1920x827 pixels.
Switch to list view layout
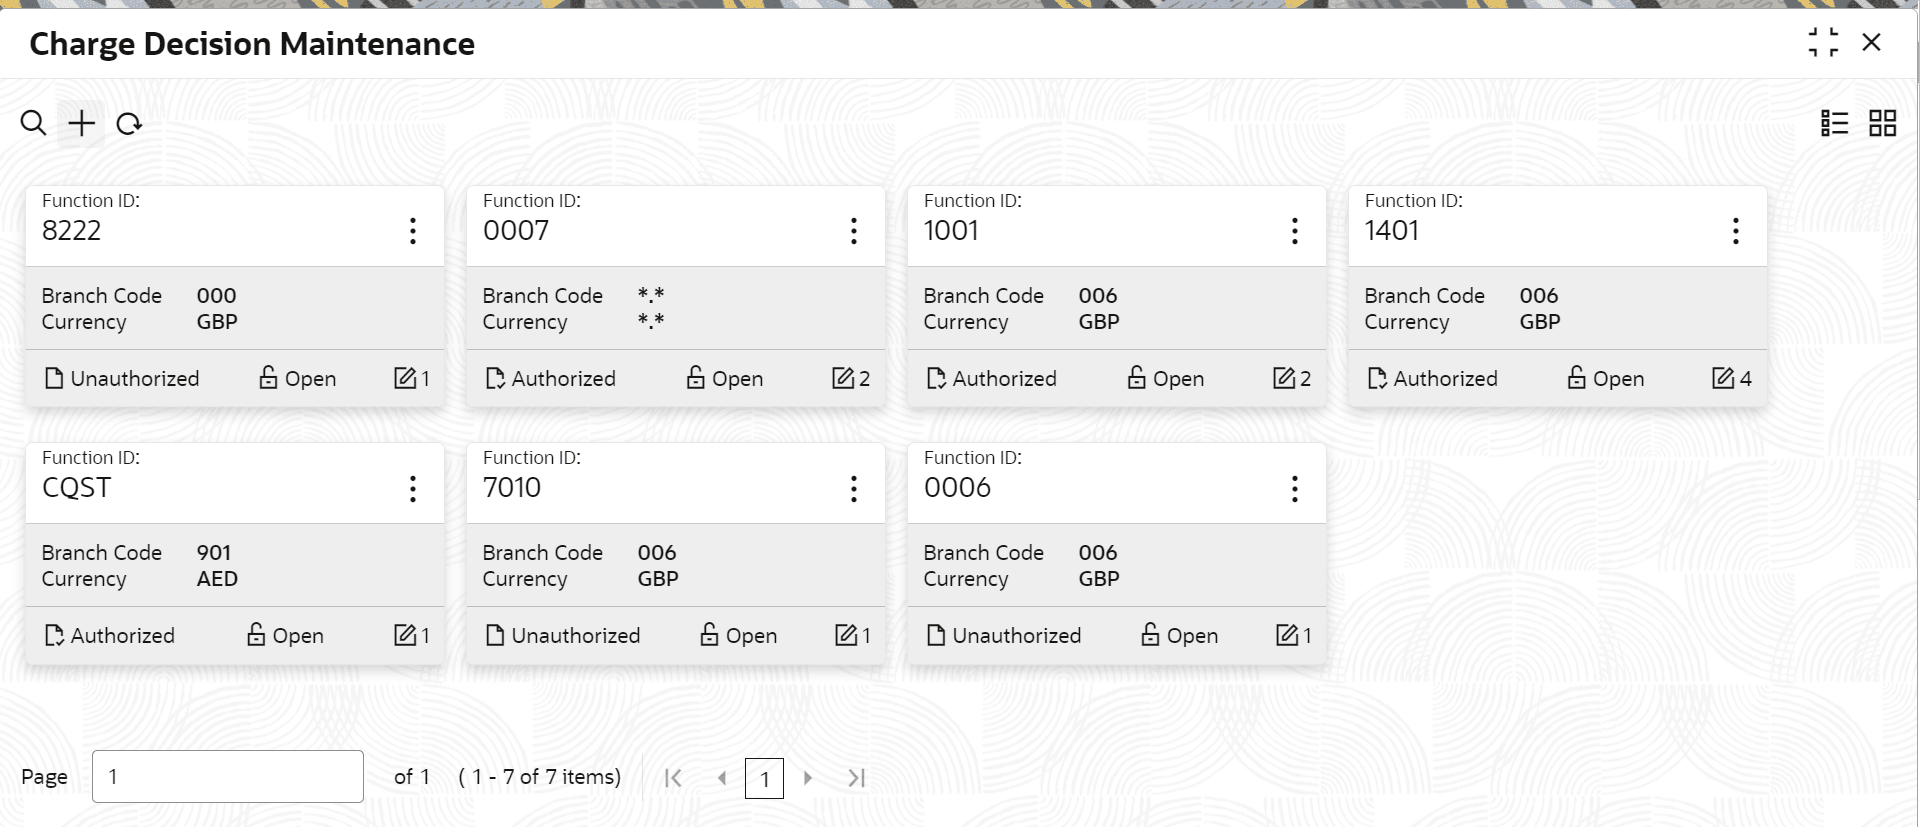pos(1834,123)
